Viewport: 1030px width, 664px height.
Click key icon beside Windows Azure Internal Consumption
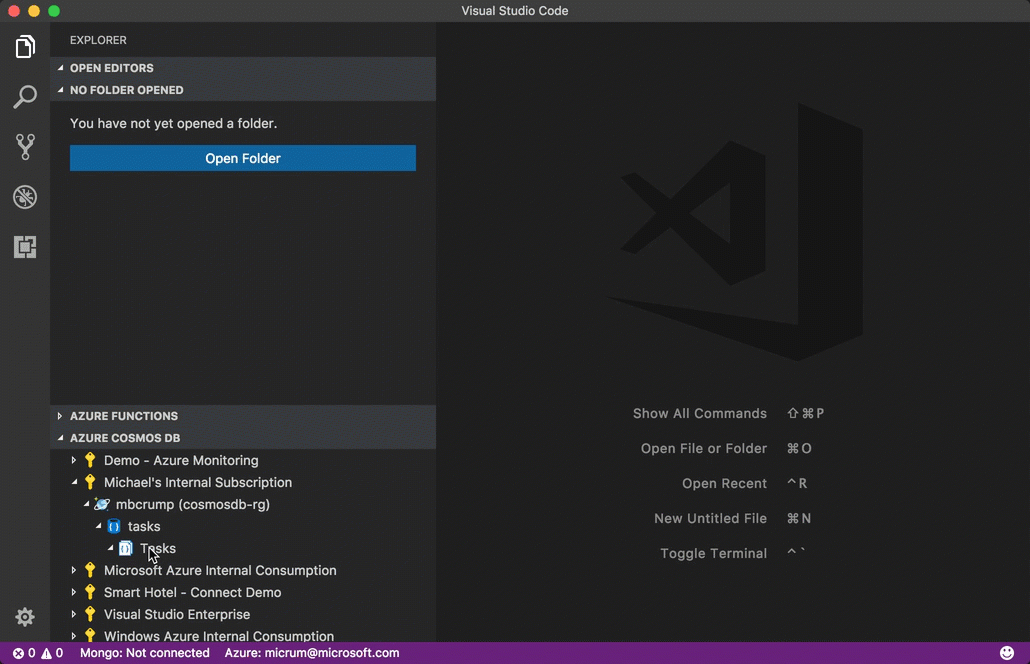click(90, 635)
